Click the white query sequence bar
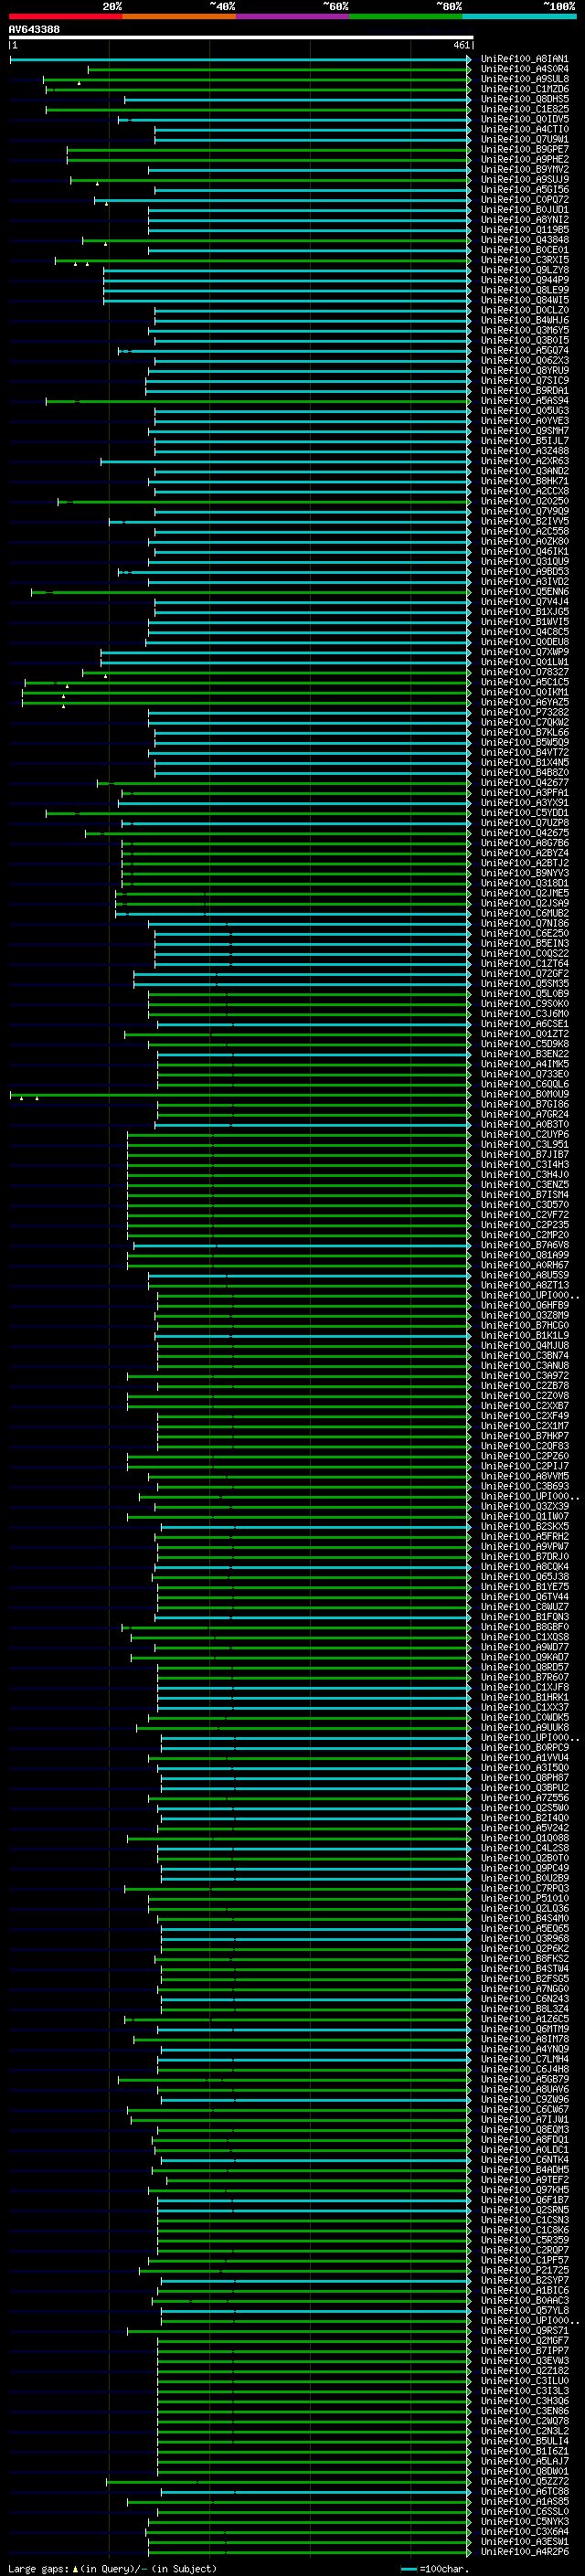This screenshot has height=2576, width=585. point(241,38)
